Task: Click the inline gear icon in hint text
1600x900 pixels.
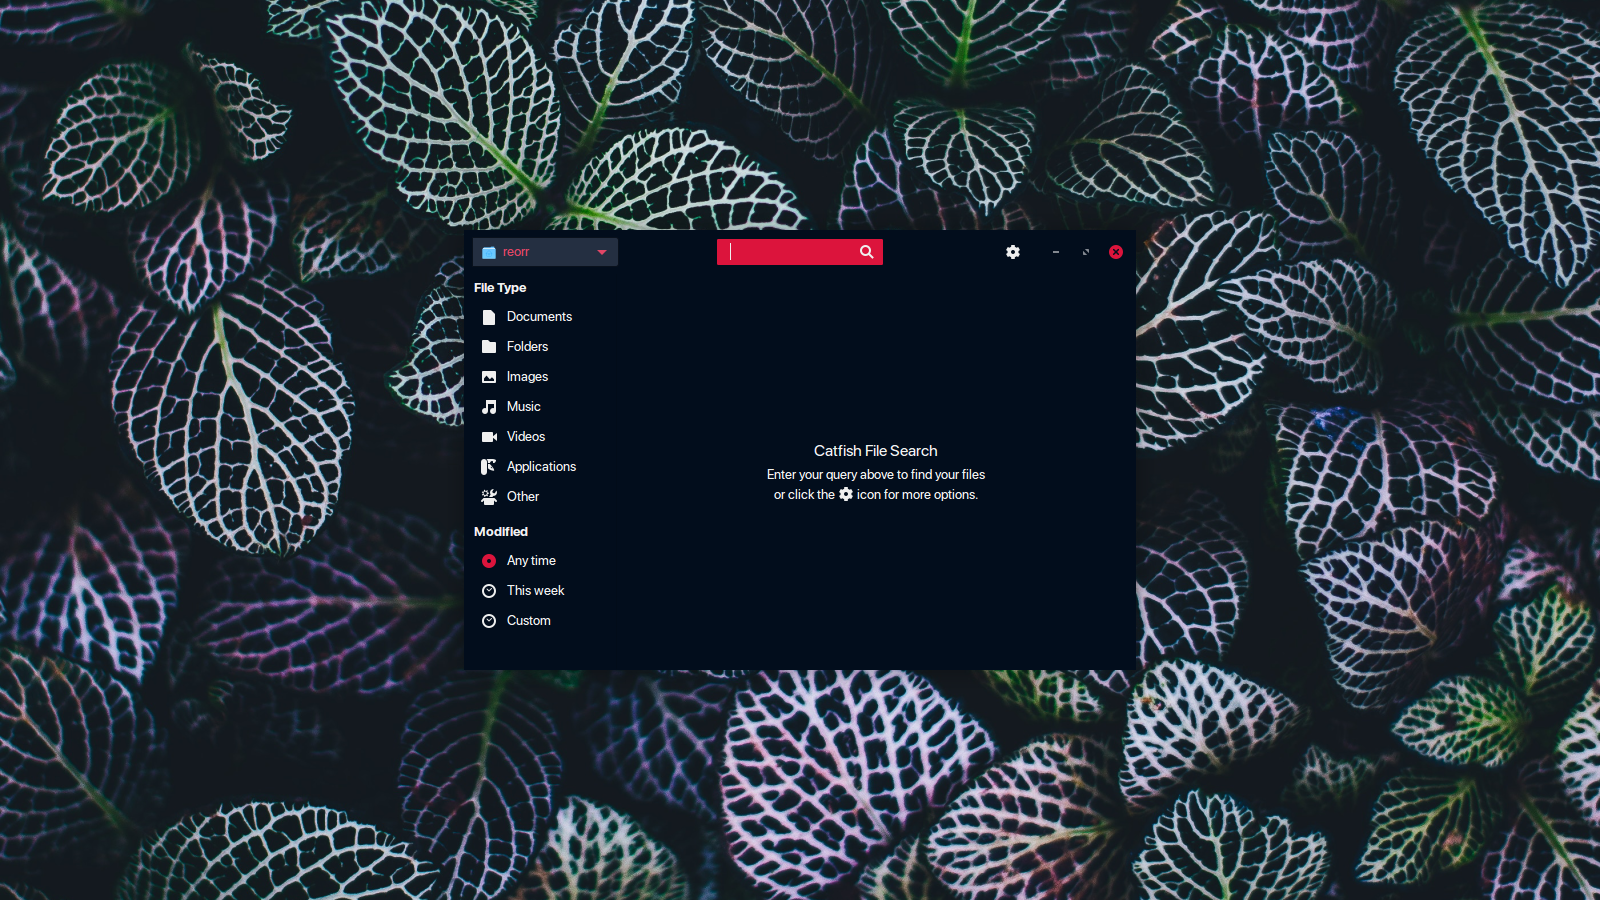Action: [x=846, y=494]
